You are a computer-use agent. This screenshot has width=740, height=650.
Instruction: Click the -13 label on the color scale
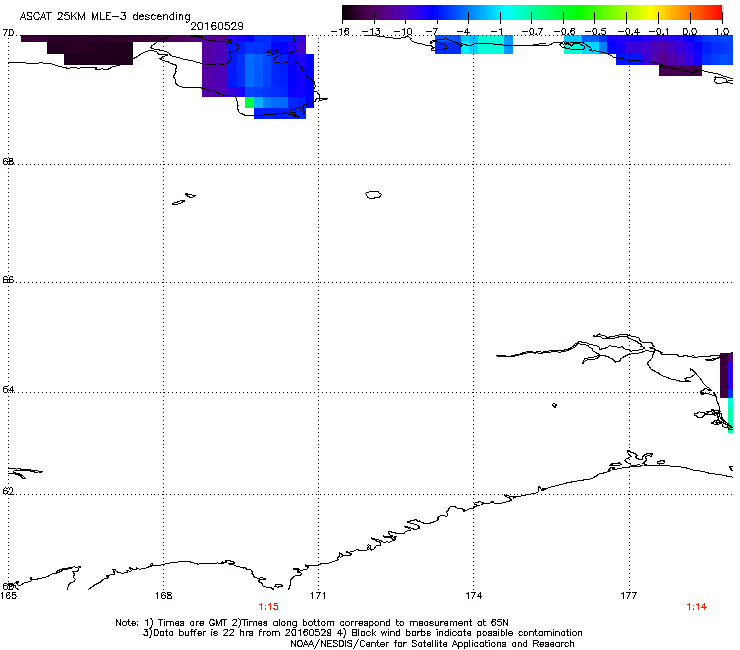371,32
